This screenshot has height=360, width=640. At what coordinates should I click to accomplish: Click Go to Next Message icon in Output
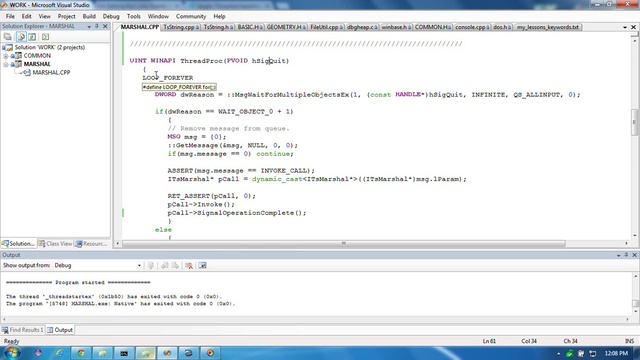(175, 266)
